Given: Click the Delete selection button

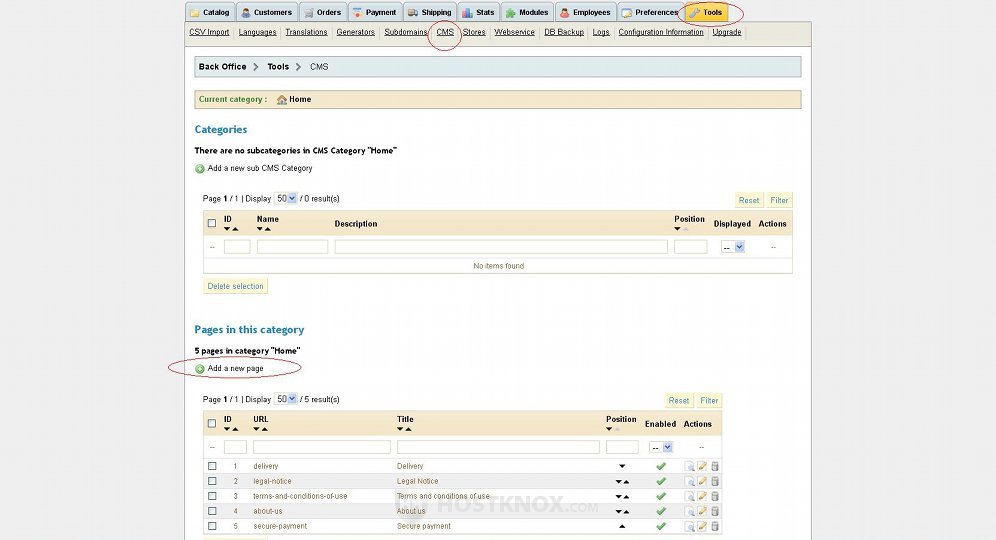Looking at the screenshot, I should coord(235,286).
